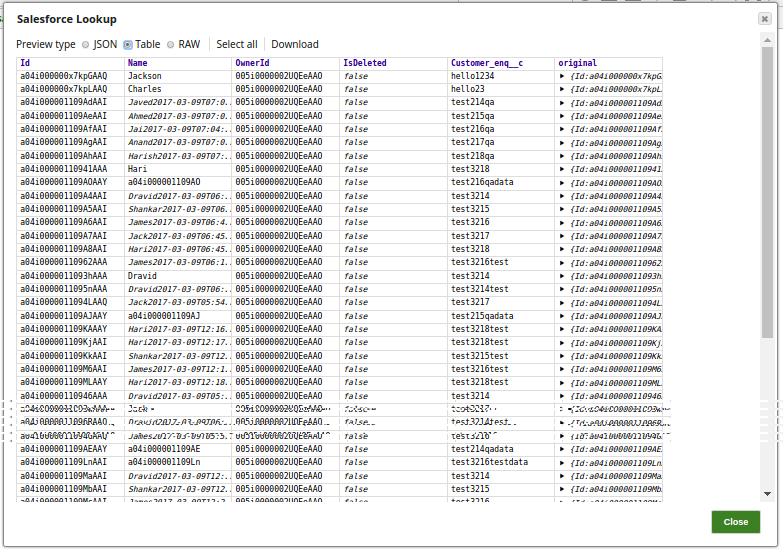This screenshot has width=783, height=552.
Task: Click the Download link
Action: [x=295, y=44]
